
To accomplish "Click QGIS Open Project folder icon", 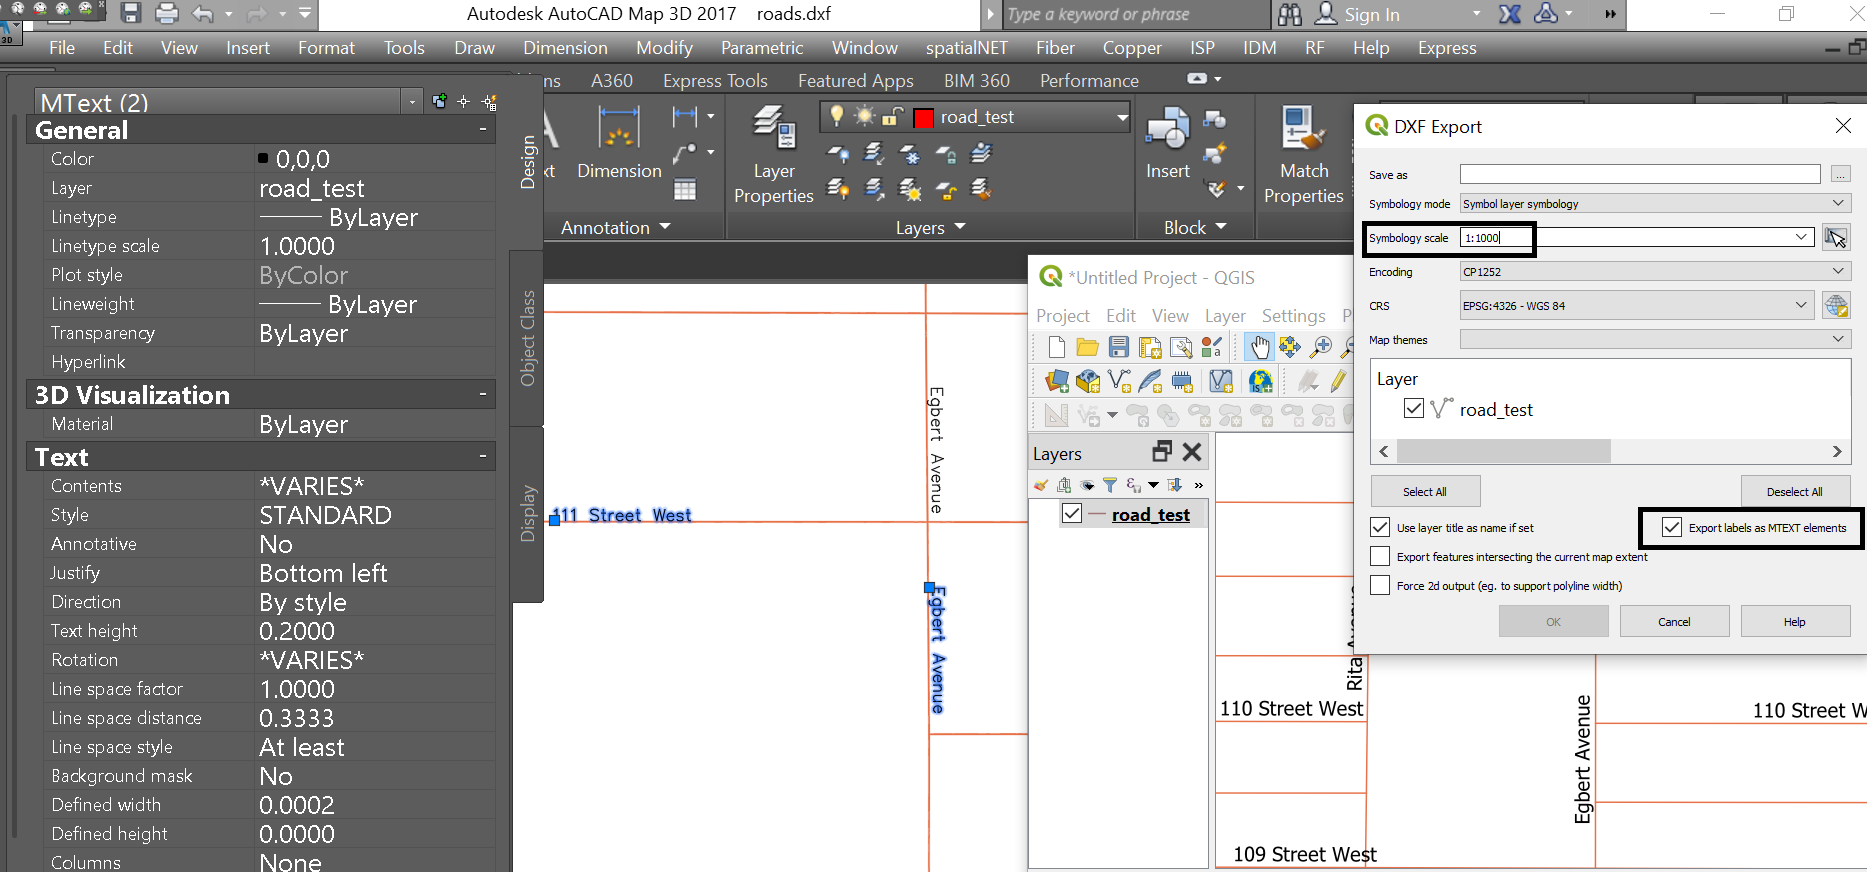I will coord(1087,347).
